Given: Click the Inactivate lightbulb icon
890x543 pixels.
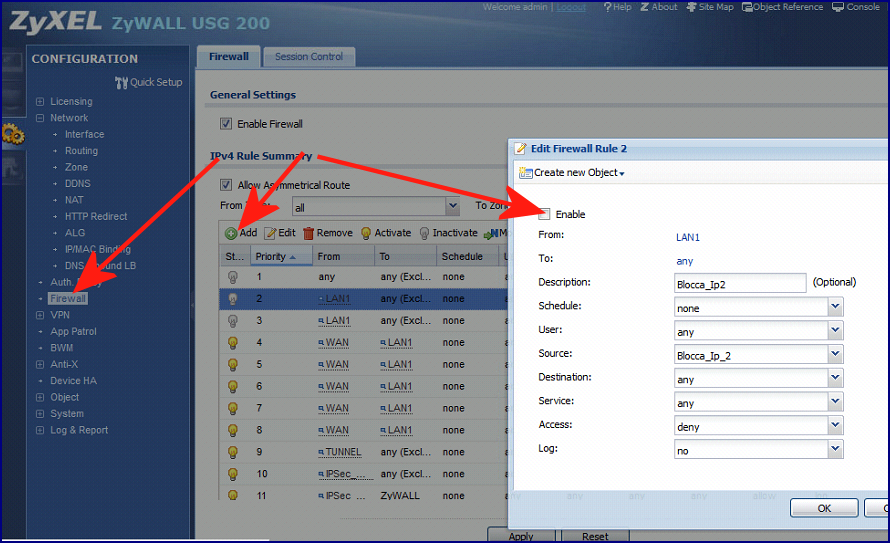Looking at the screenshot, I should click(x=424, y=233).
